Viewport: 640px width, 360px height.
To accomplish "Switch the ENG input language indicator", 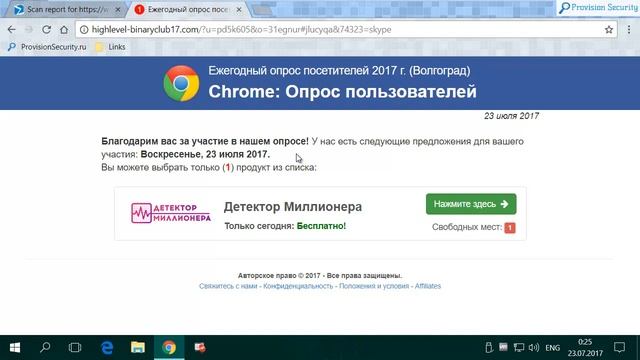I will [552, 348].
